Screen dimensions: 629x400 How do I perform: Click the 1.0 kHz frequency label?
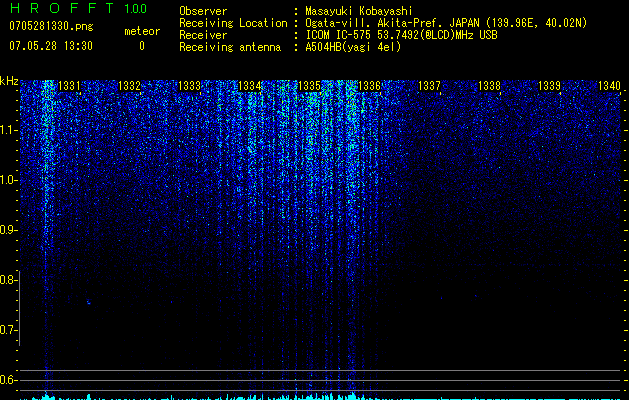click(7, 180)
